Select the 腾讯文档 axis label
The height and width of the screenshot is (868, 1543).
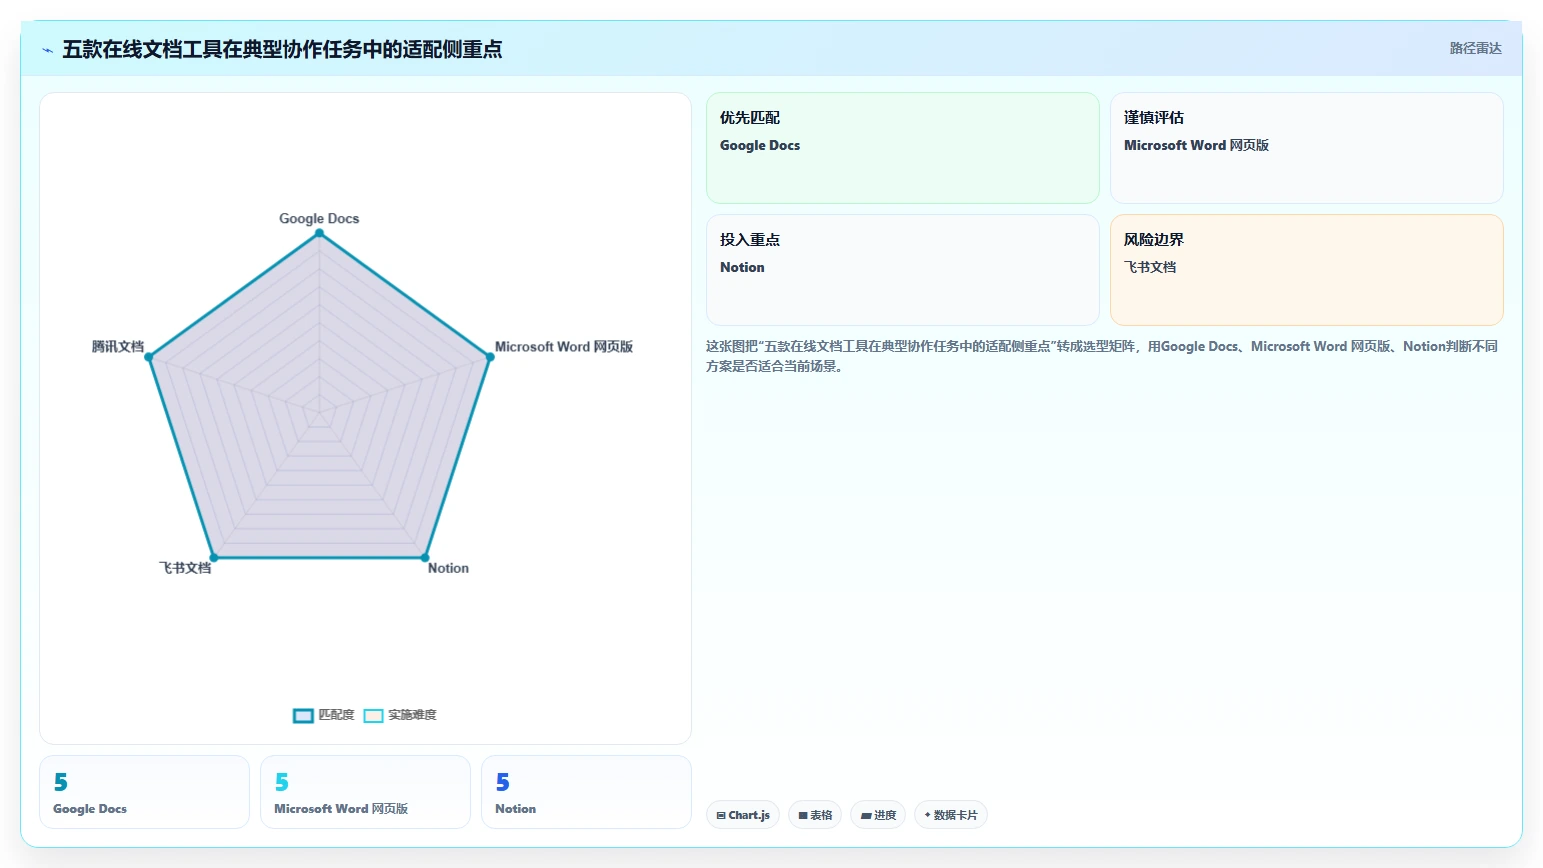(118, 346)
